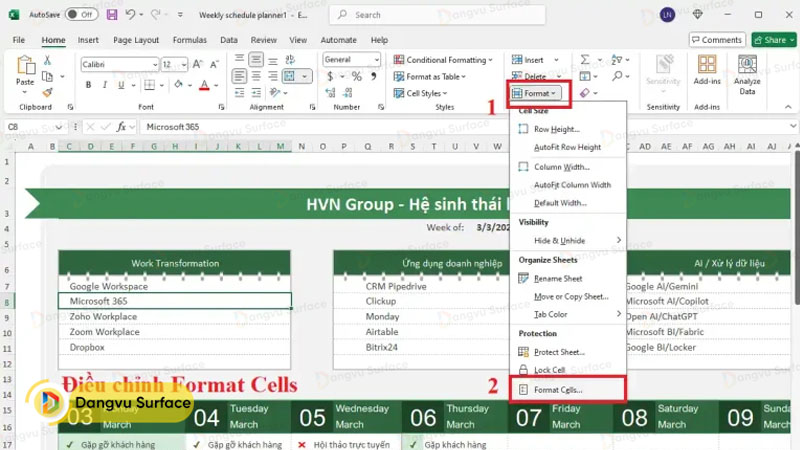Click the Percent Style icon
Viewport: 800px width, 450px height.
point(357,77)
